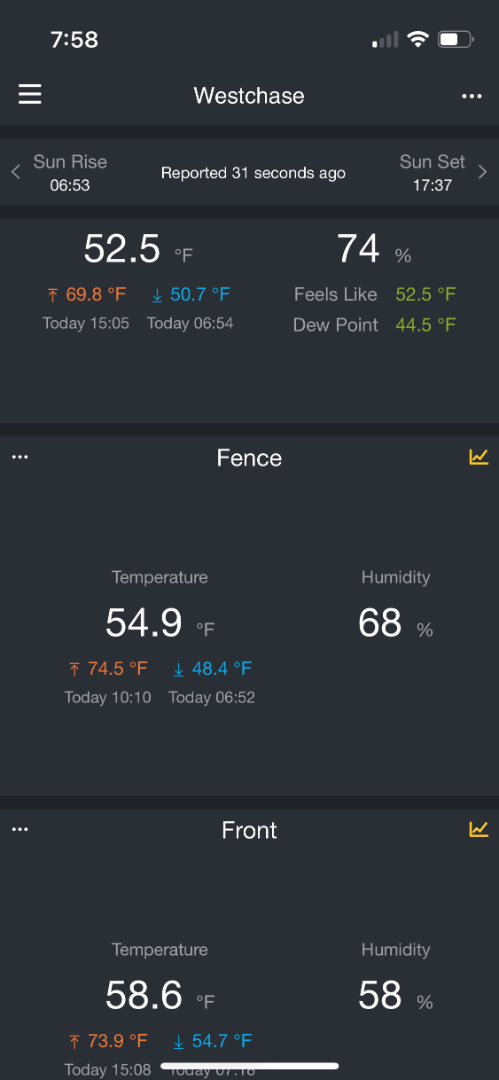Open the hamburger menu
Image resolution: width=499 pixels, height=1080 pixels.
[x=30, y=94]
